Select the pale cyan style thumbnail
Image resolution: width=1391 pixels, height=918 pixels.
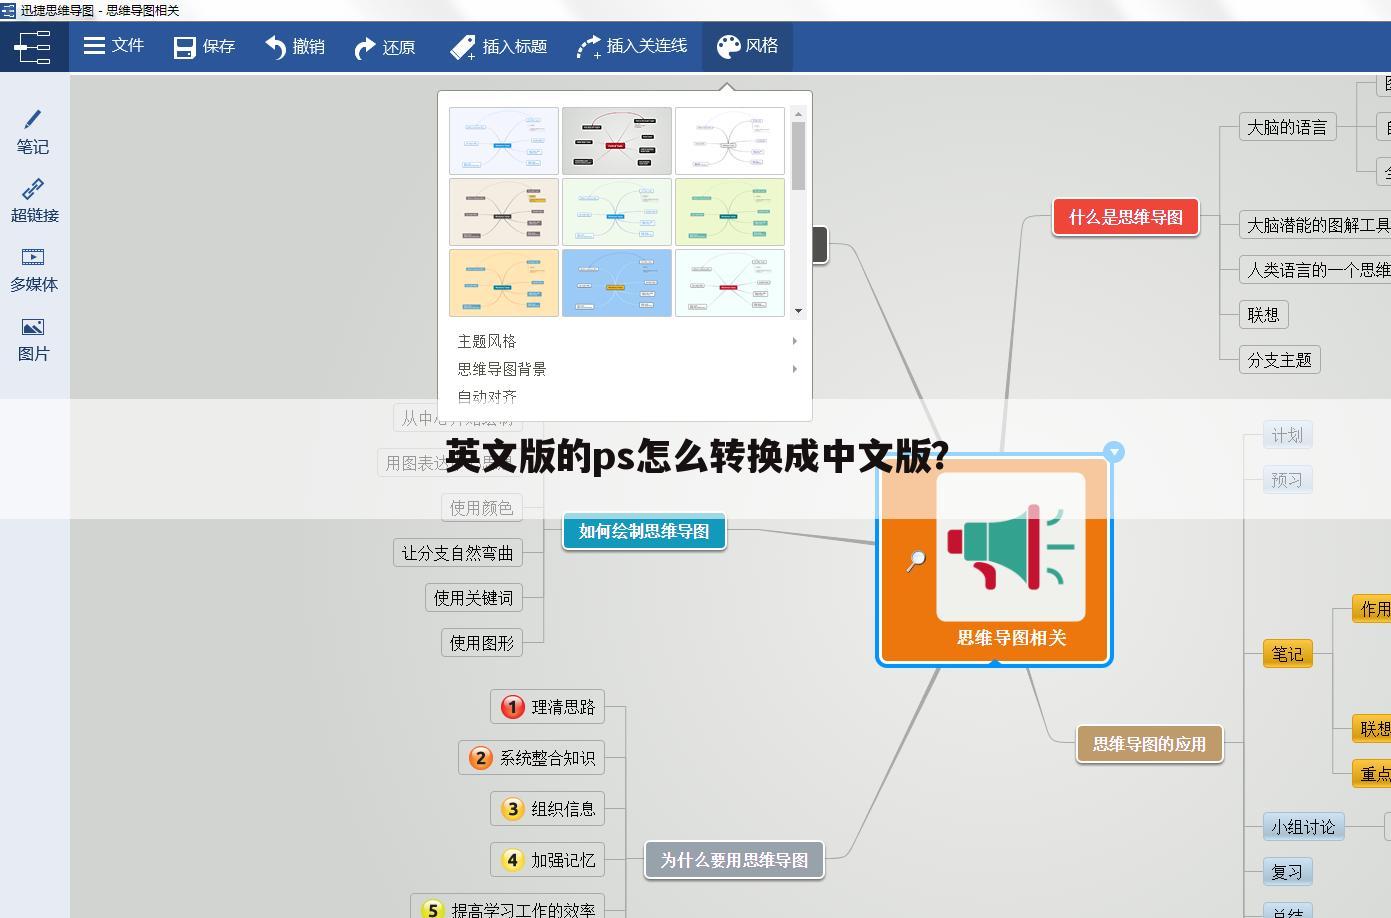[730, 283]
